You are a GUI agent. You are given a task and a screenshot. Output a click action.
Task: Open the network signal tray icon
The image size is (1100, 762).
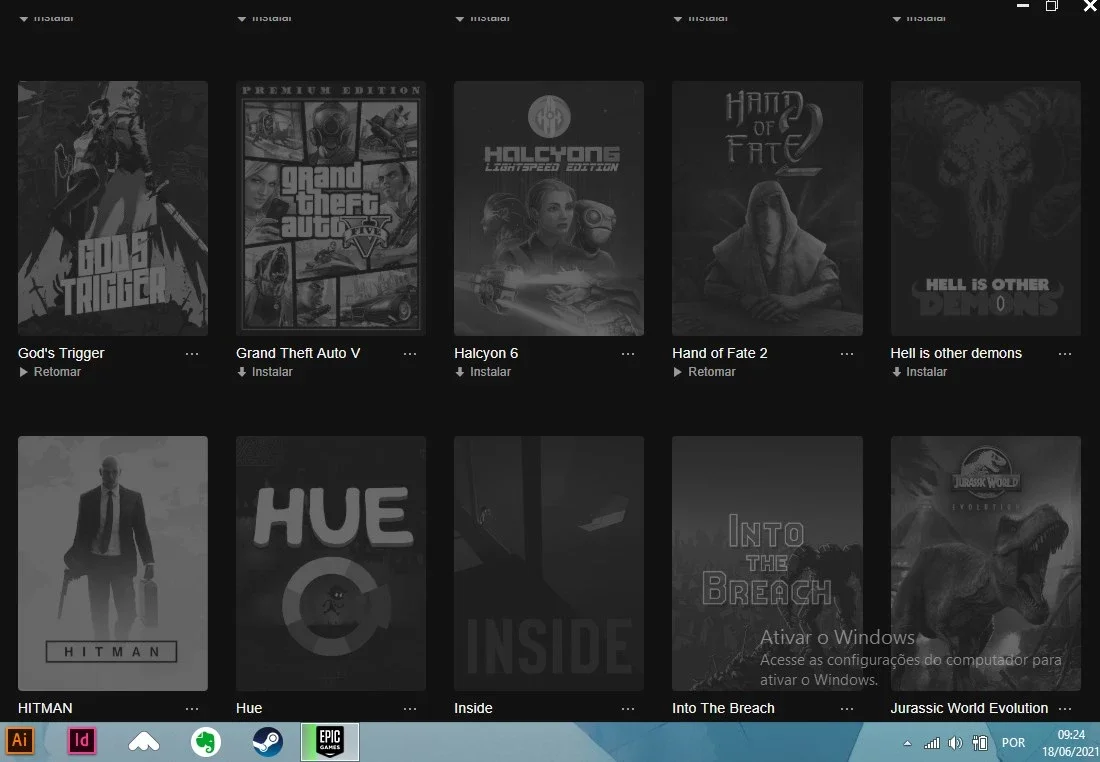pyautogui.click(x=932, y=743)
